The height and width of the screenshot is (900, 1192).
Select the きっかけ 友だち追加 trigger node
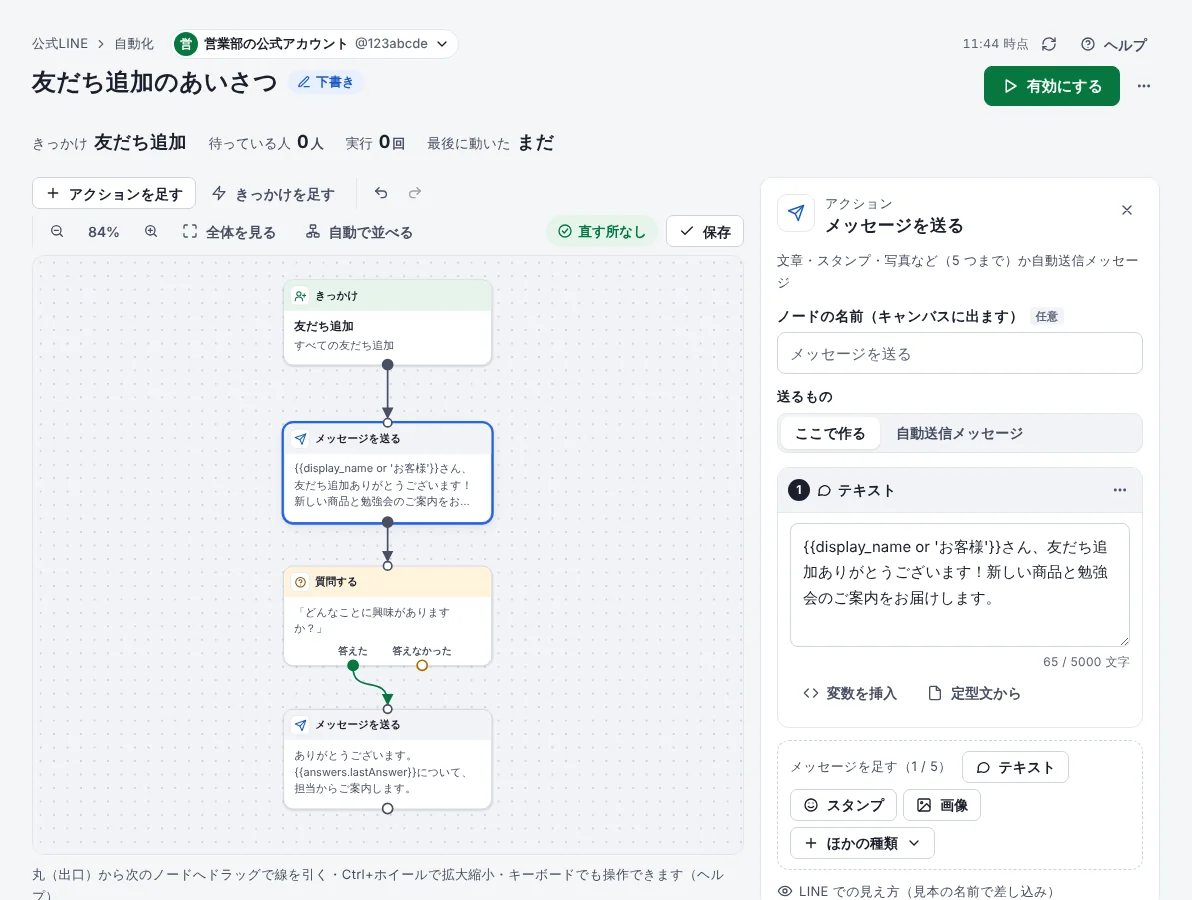(388, 323)
